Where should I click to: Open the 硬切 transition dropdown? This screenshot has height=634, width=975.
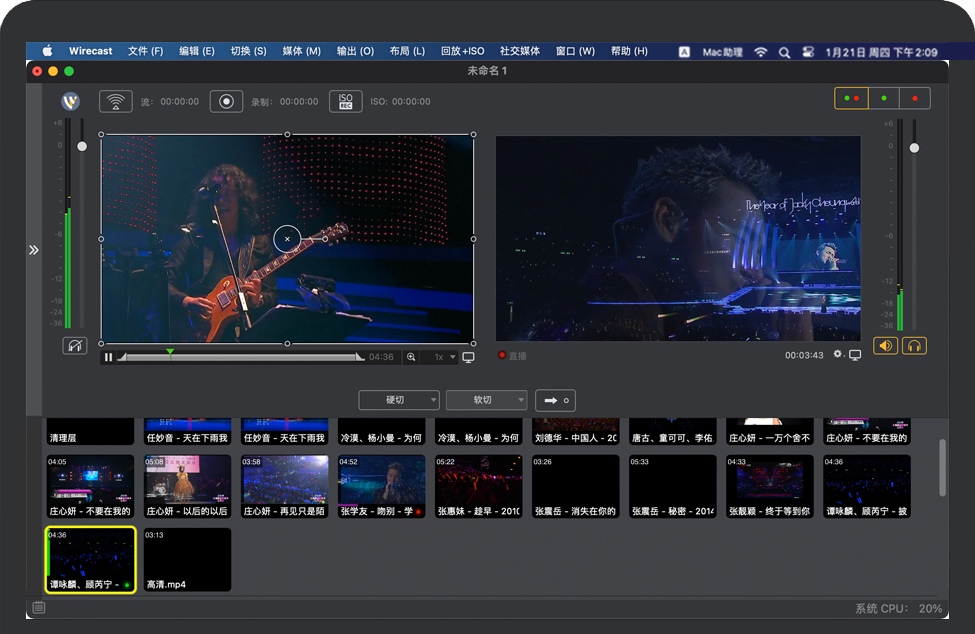(399, 400)
